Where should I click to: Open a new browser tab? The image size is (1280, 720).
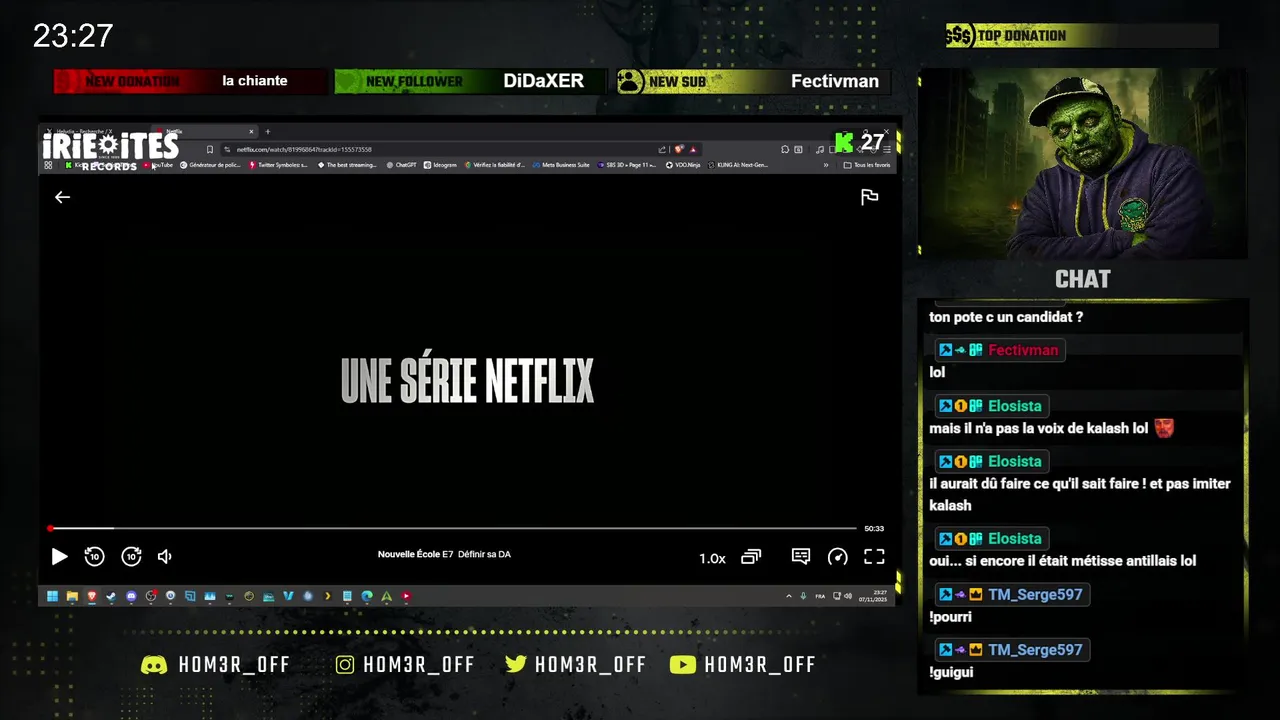click(267, 131)
